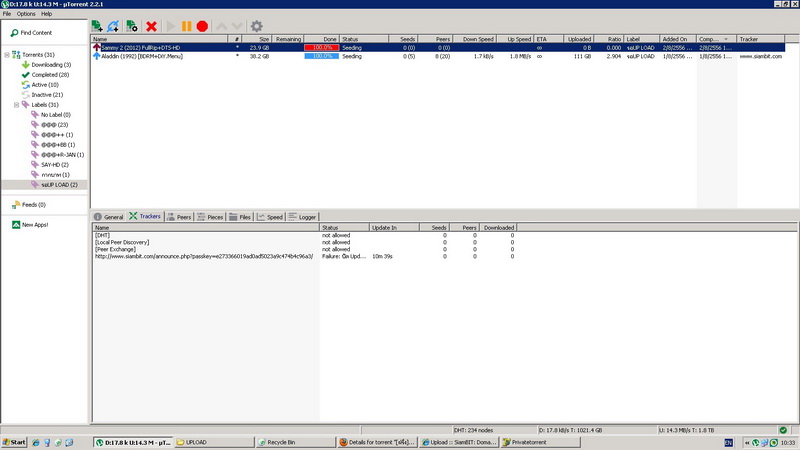The width and height of the screenshot is (800, 450).
Task: Click Add Torrent from URL icon
Action: pos(113,26)
